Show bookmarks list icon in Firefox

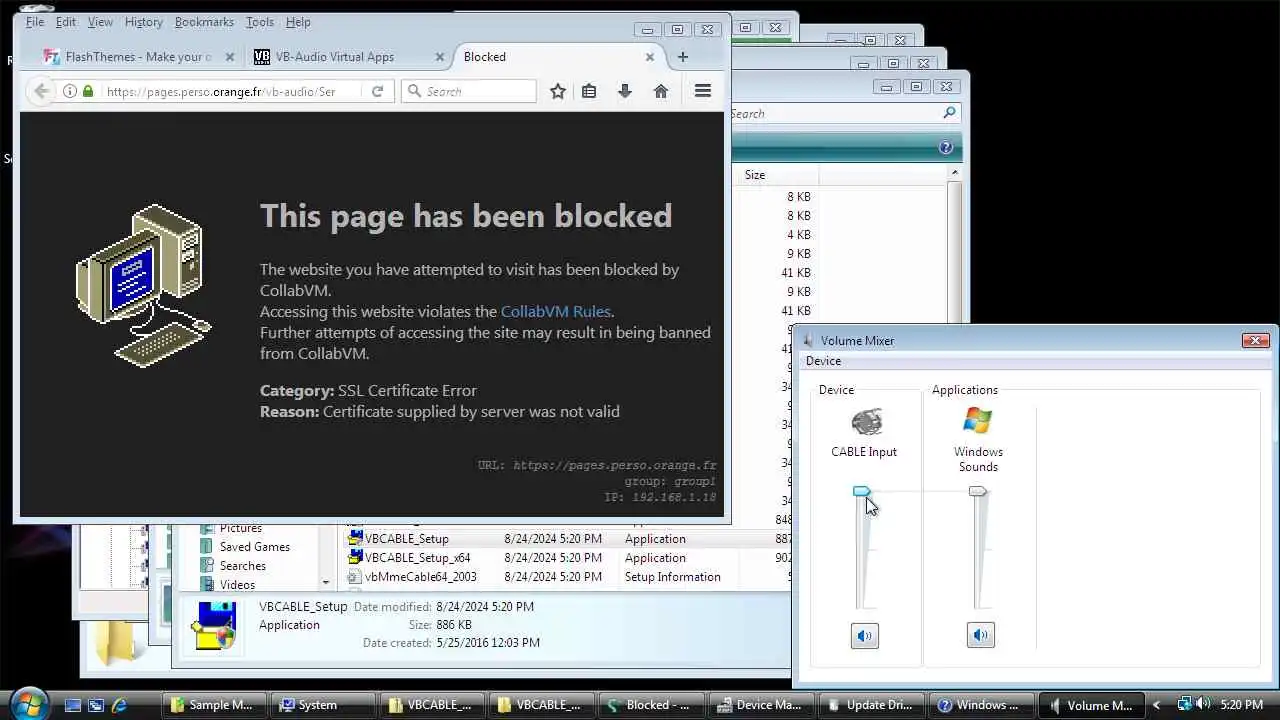click(589, 91)
